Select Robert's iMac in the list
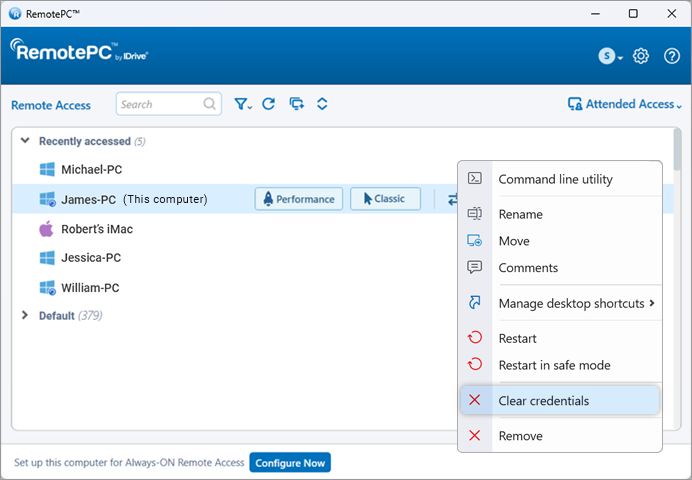This screenshot has width=692, height=480. [x=96, y=229]
